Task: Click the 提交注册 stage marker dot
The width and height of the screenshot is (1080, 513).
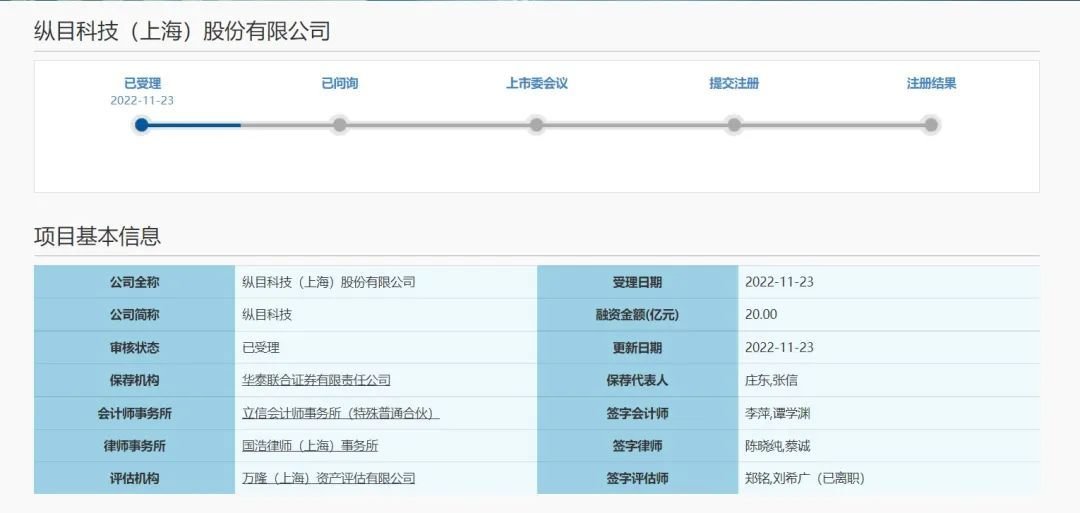Action: 734,125
